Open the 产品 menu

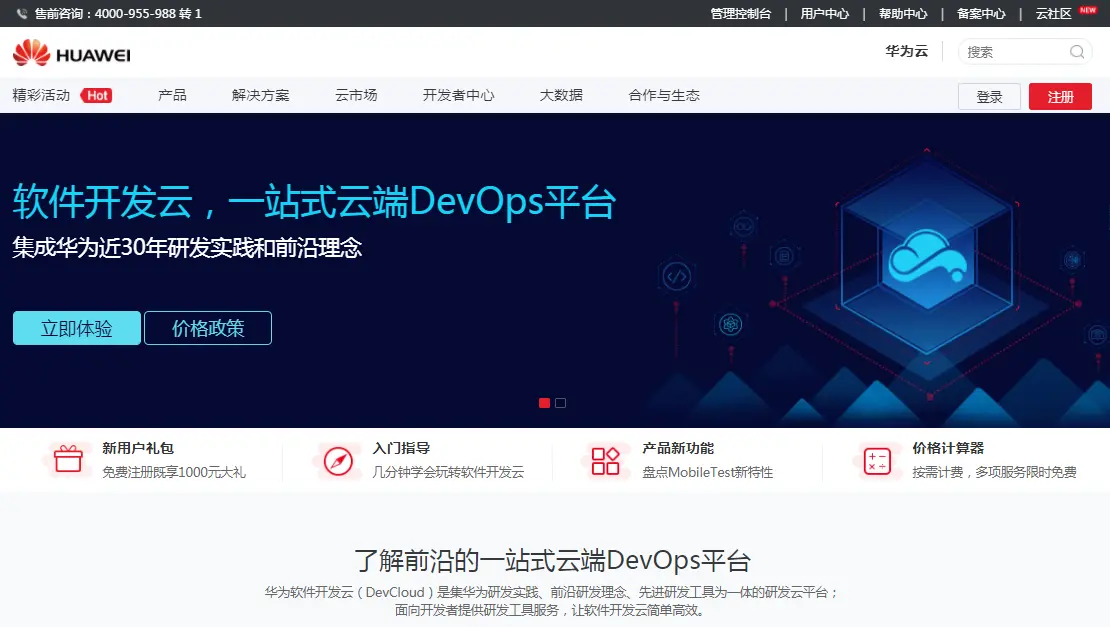click(x=172, y=96)
